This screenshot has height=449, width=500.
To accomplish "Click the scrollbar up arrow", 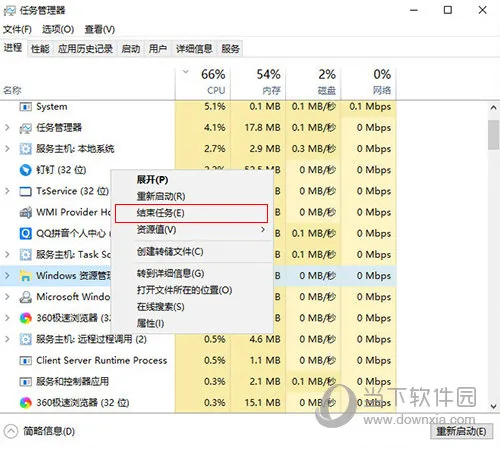I will (493, 108).
